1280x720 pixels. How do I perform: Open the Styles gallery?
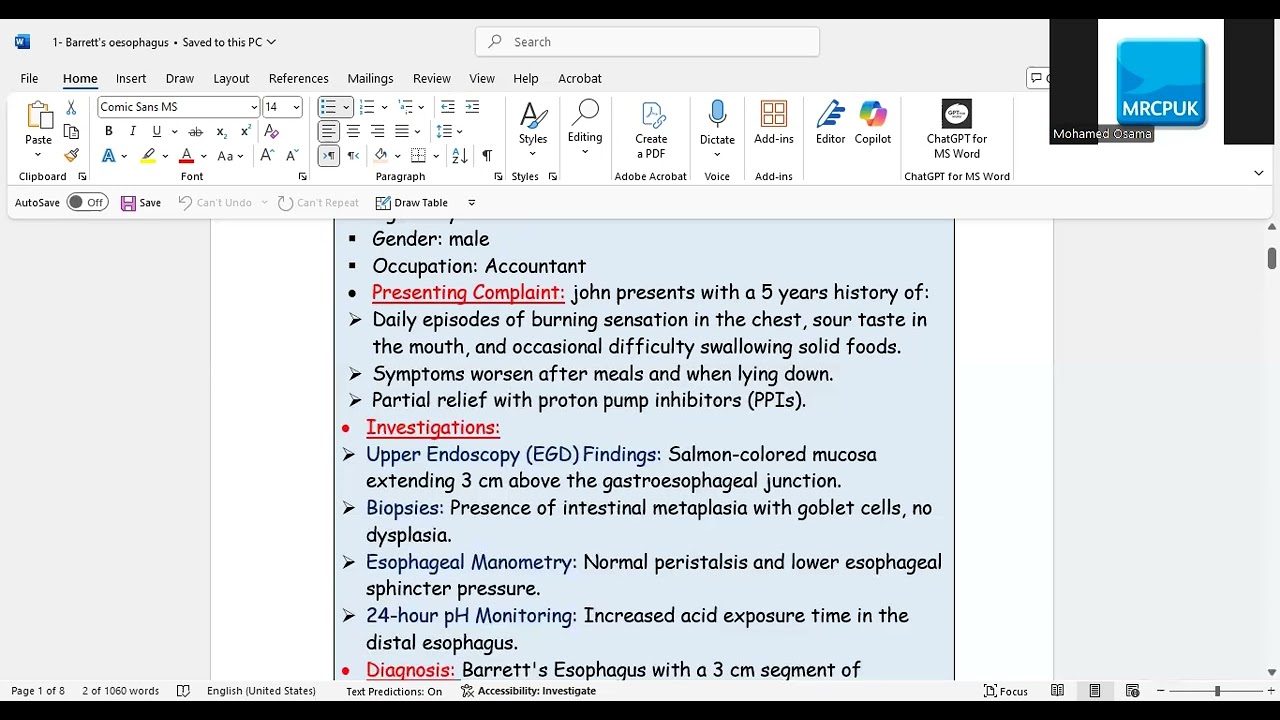[533, 129]
